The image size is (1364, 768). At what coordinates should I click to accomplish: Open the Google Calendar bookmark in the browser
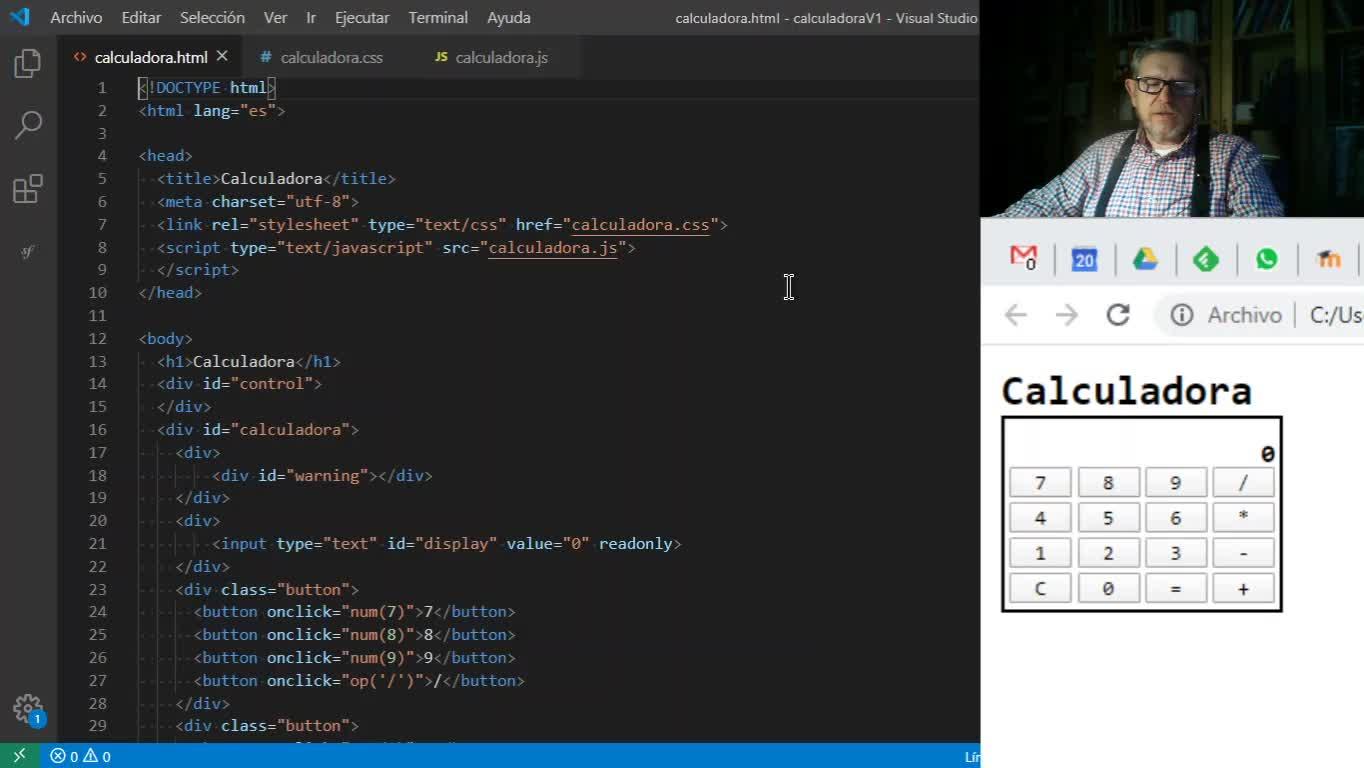(x=1084, y=259)
